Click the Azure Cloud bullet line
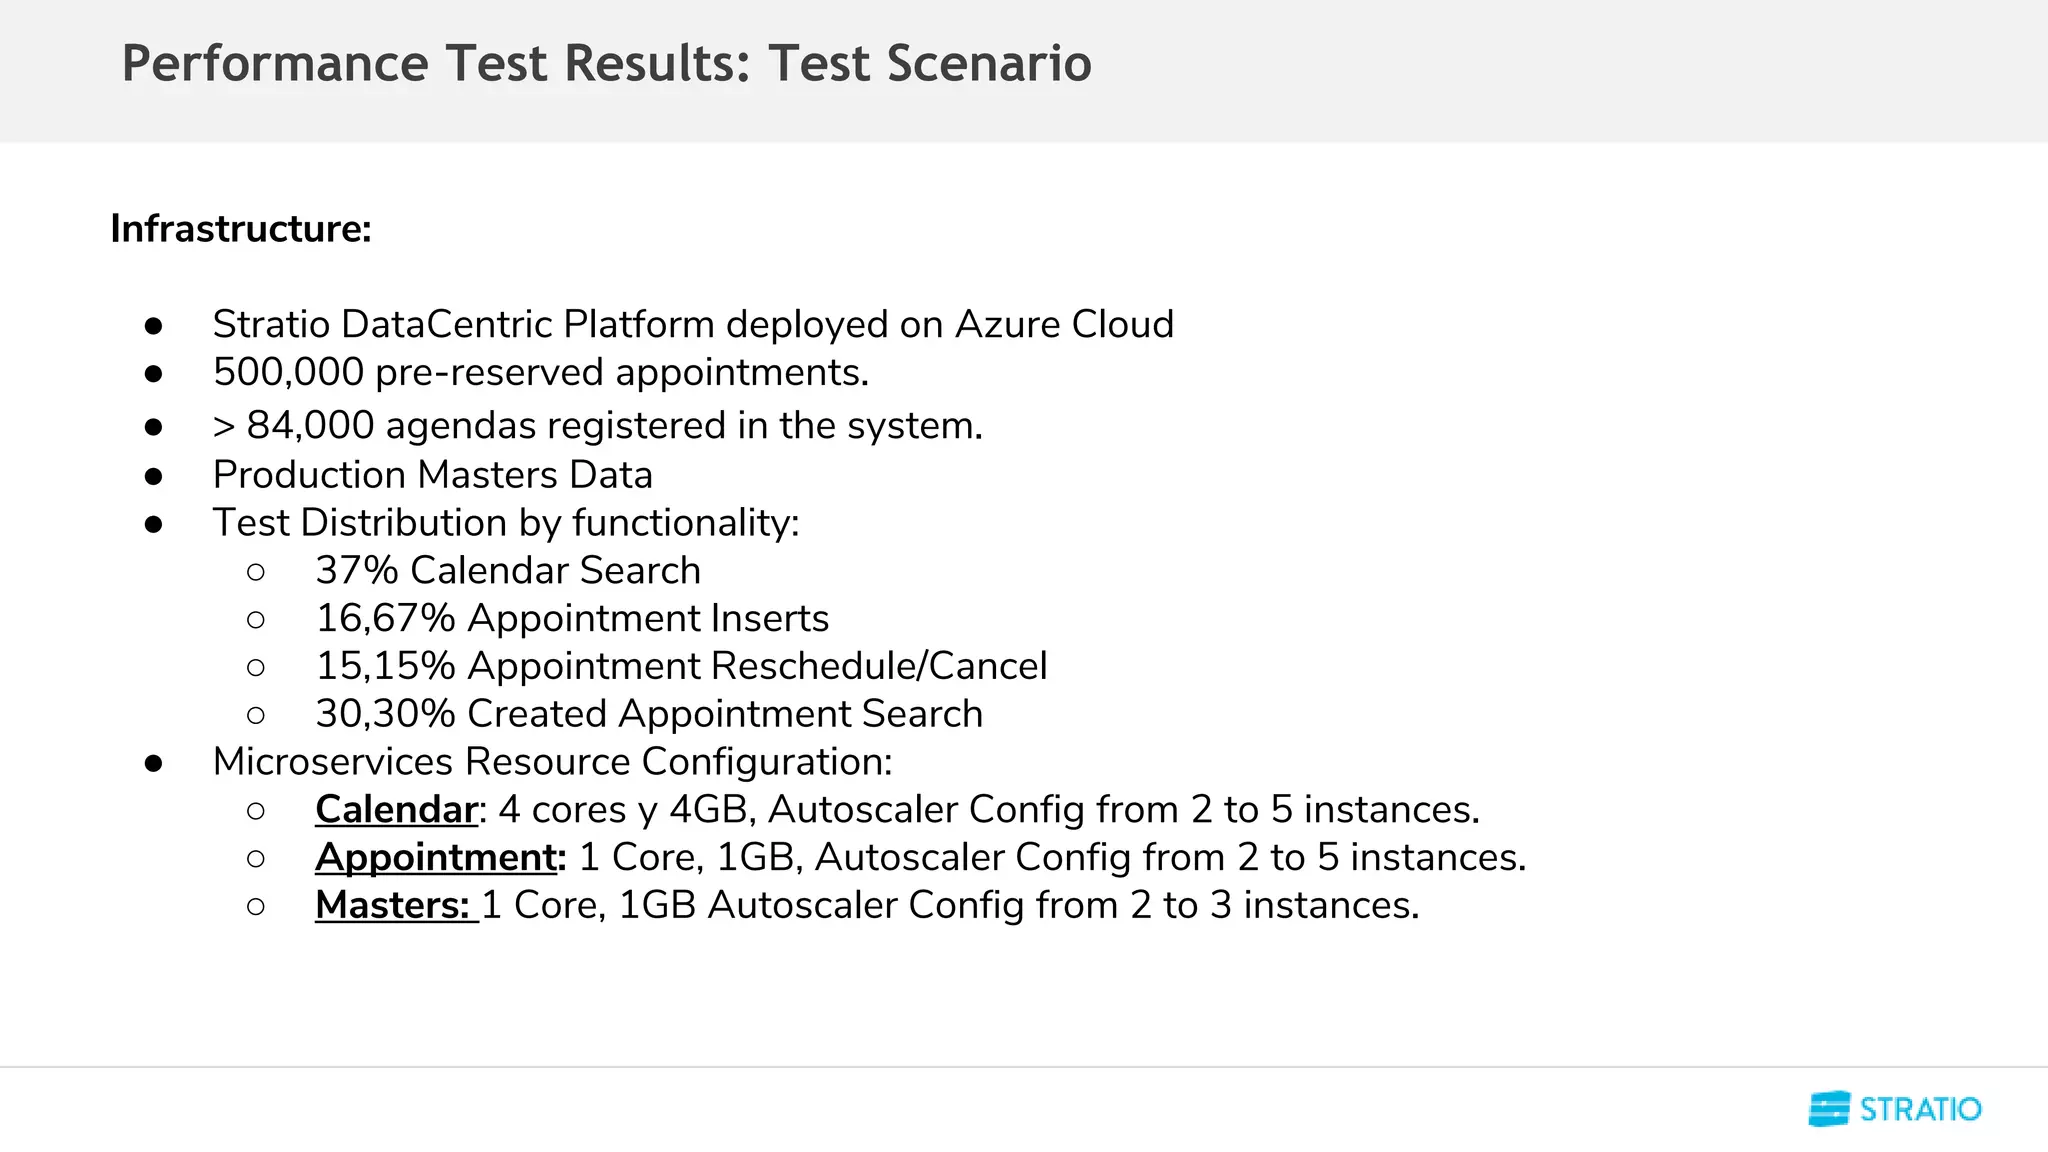Screen dimensions: 2048x1152 point(692,325)
